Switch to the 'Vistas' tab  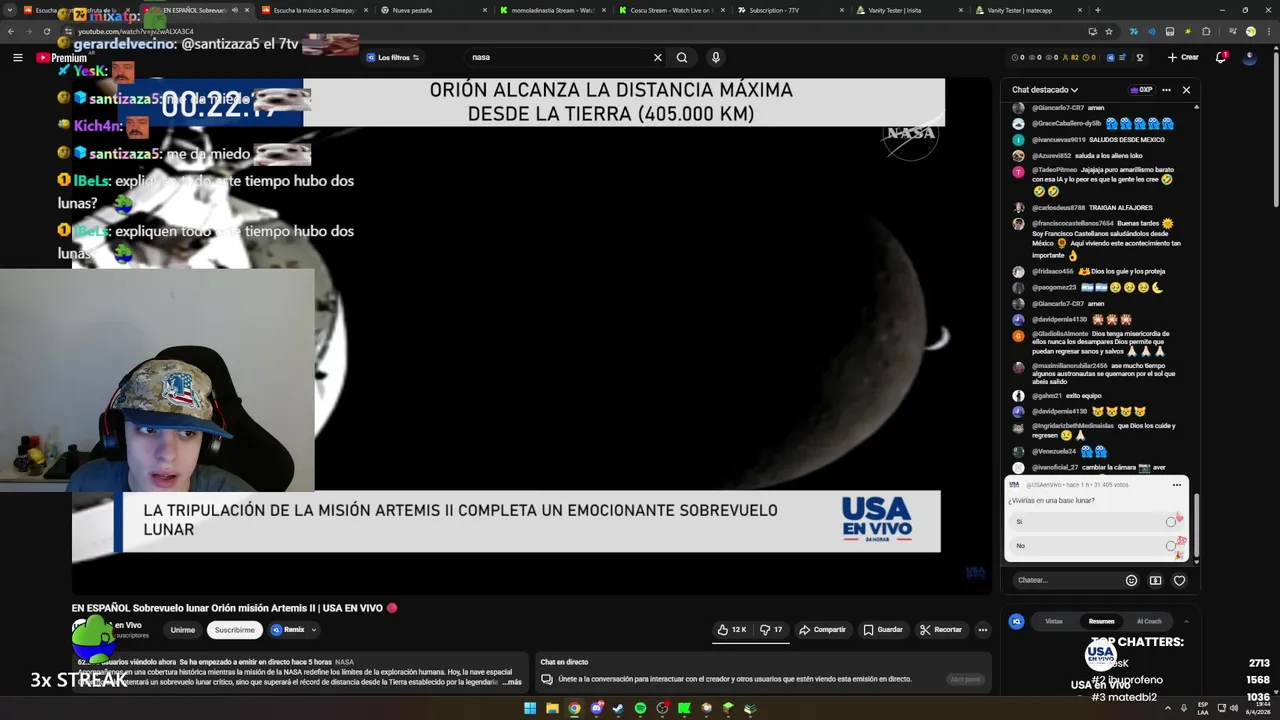pyautogui.click(x=1054, y=621)
